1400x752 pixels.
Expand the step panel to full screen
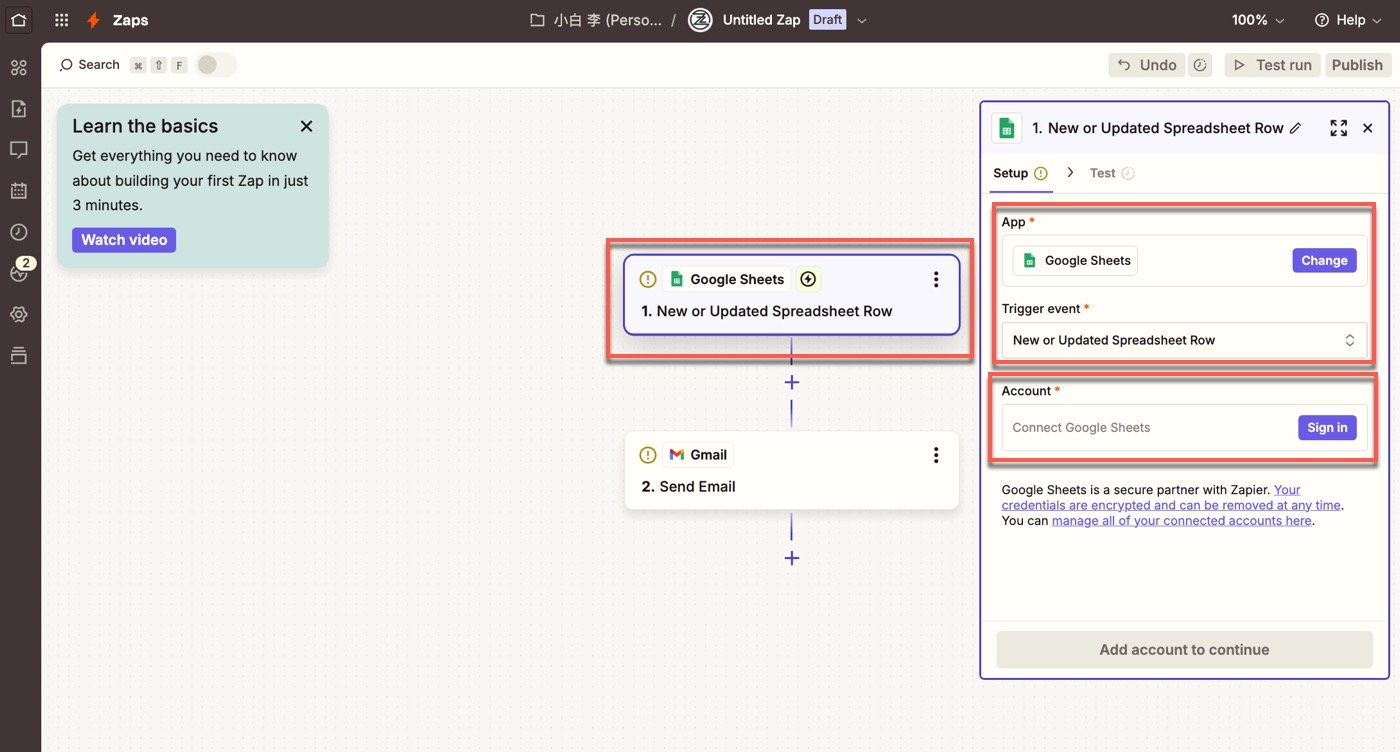1339,128
